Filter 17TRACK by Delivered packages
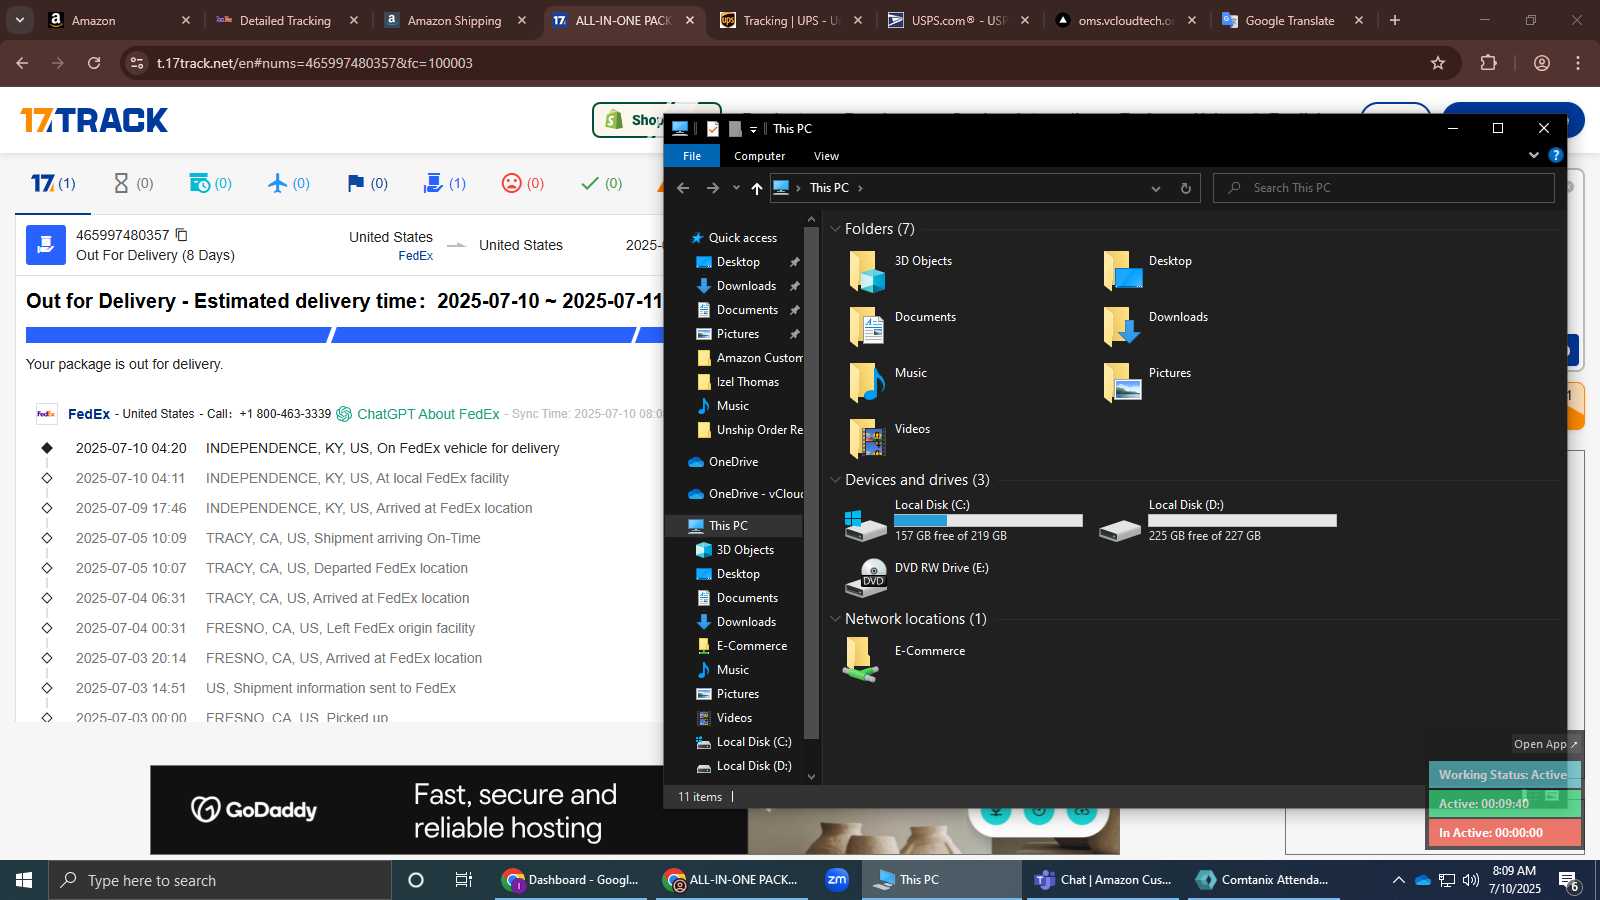1600x900 pixels. pos(601,183)
